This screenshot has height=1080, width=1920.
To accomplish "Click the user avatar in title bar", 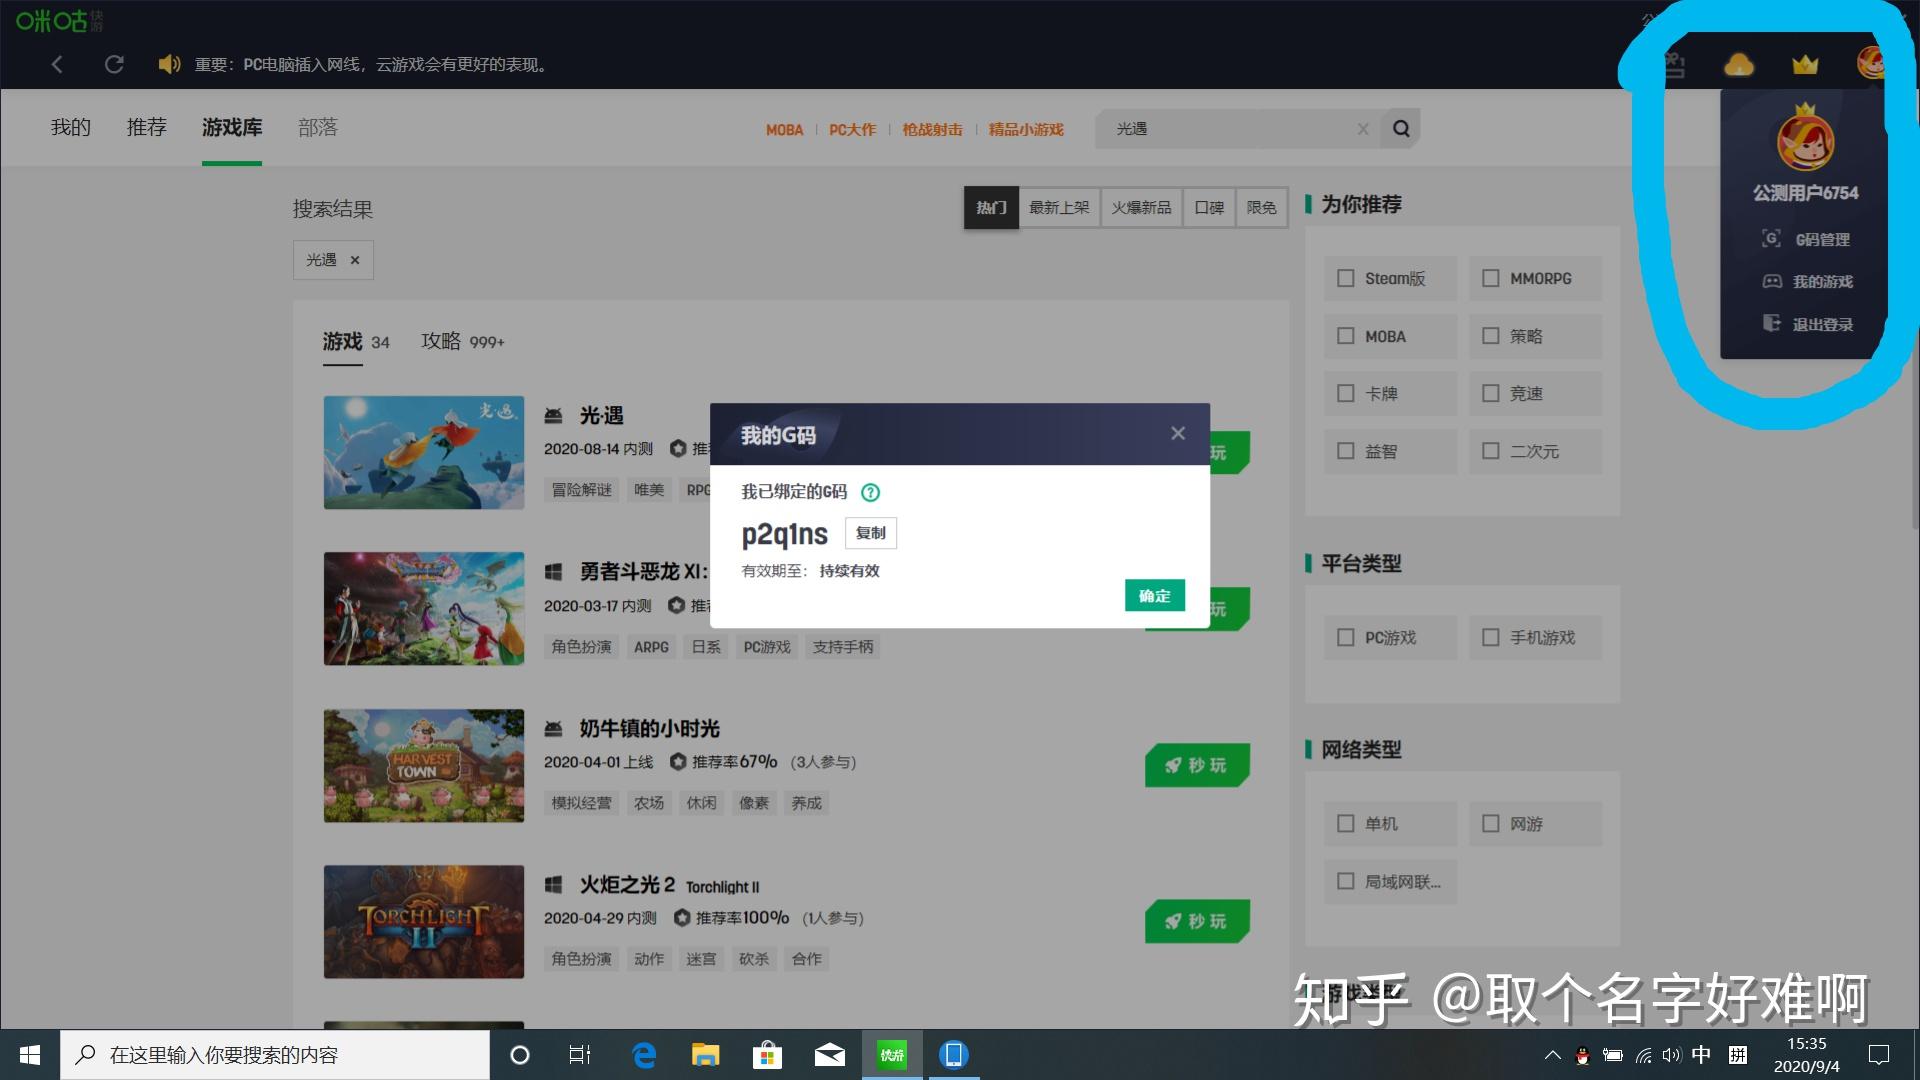I will point(1870,63).
